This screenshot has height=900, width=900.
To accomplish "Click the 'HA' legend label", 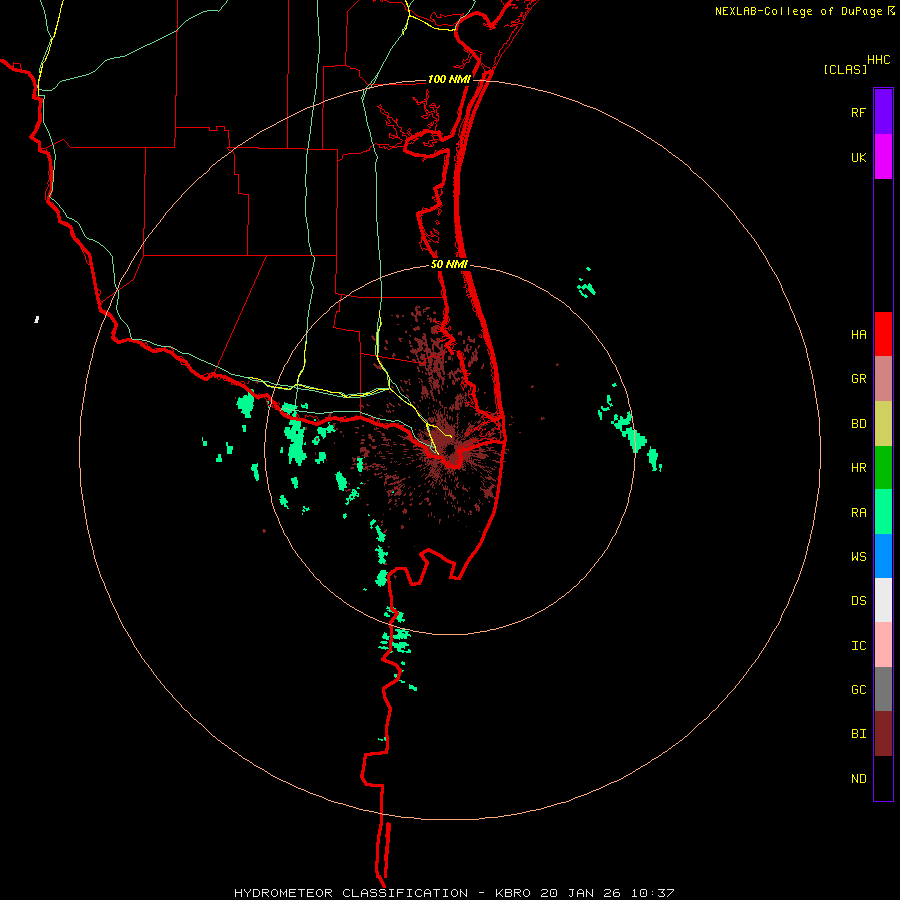I will pos(858,335).
